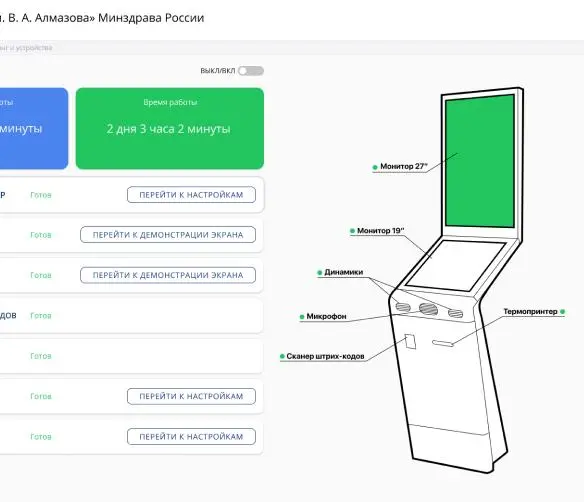Select the Микрофон label on the diagram
The image size is (584, 502).
327,317
